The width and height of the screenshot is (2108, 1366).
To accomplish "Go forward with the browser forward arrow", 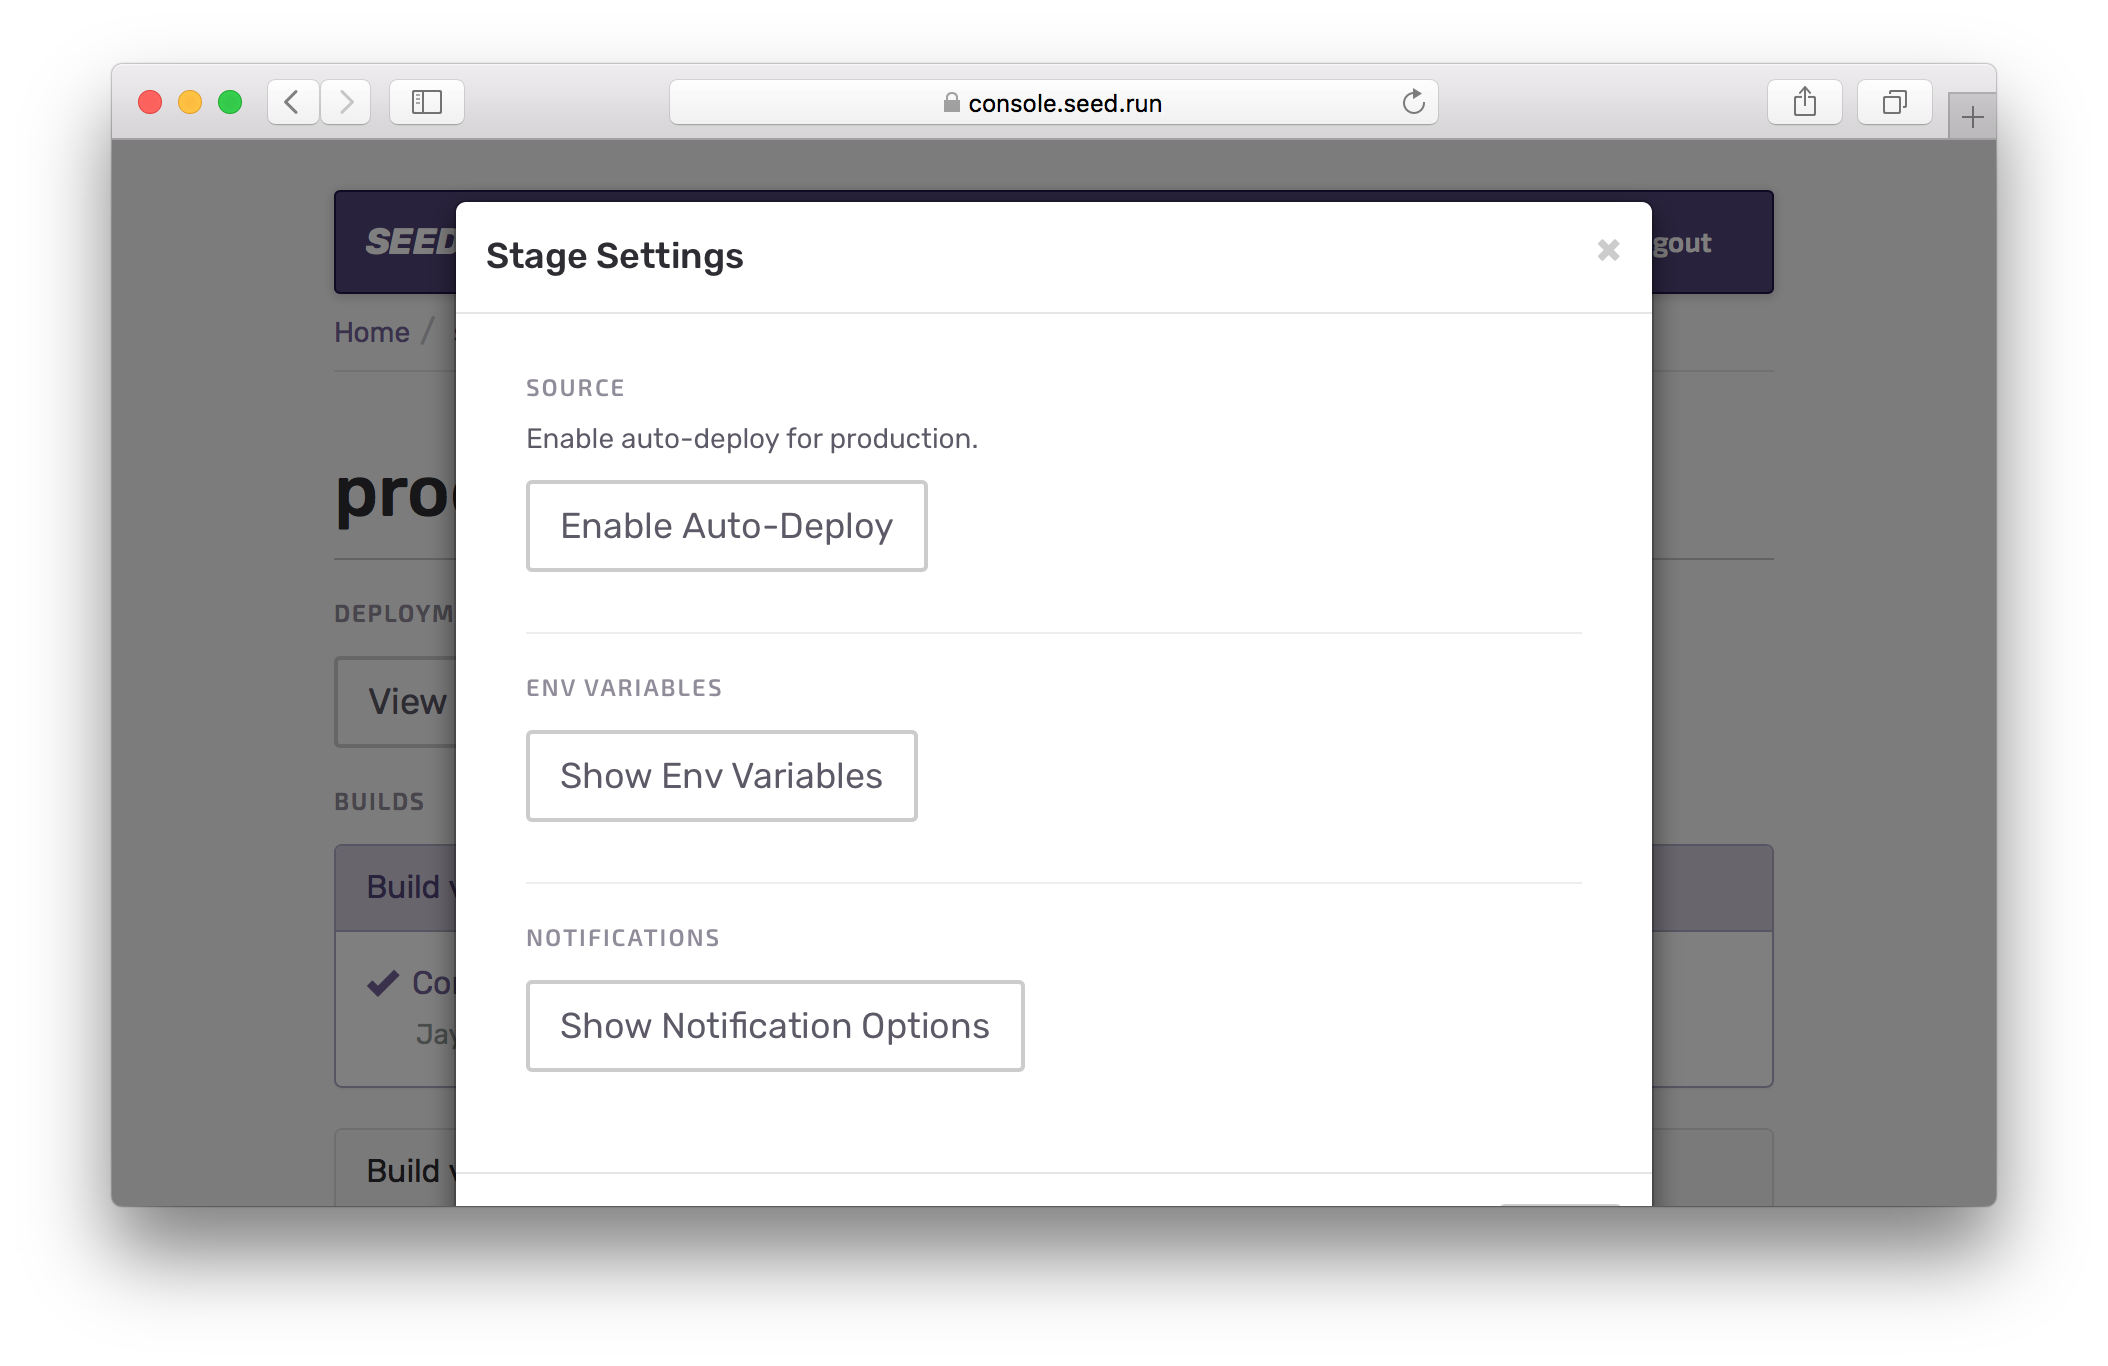I will [346, 102].
